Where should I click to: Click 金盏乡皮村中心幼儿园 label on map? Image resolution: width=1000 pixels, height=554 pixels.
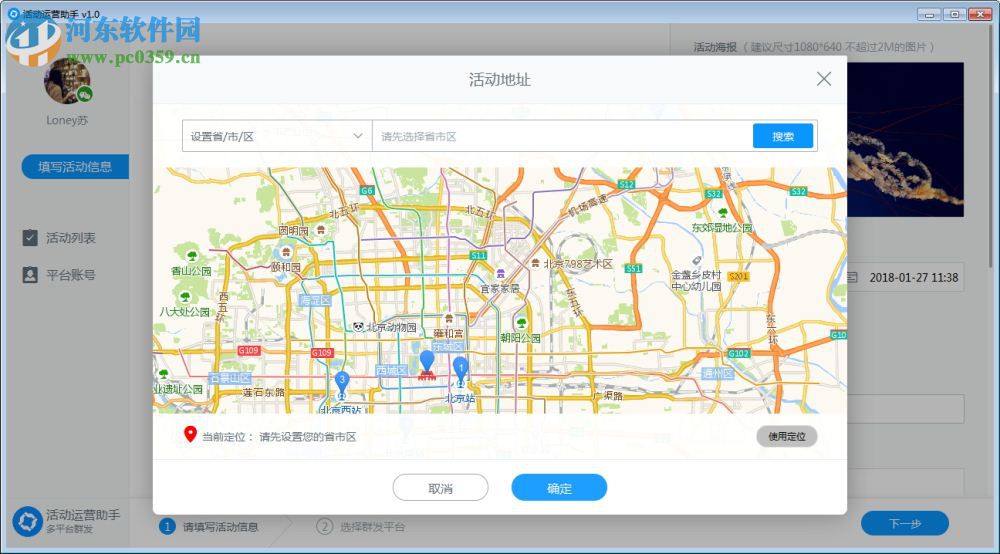click(696, 281)
